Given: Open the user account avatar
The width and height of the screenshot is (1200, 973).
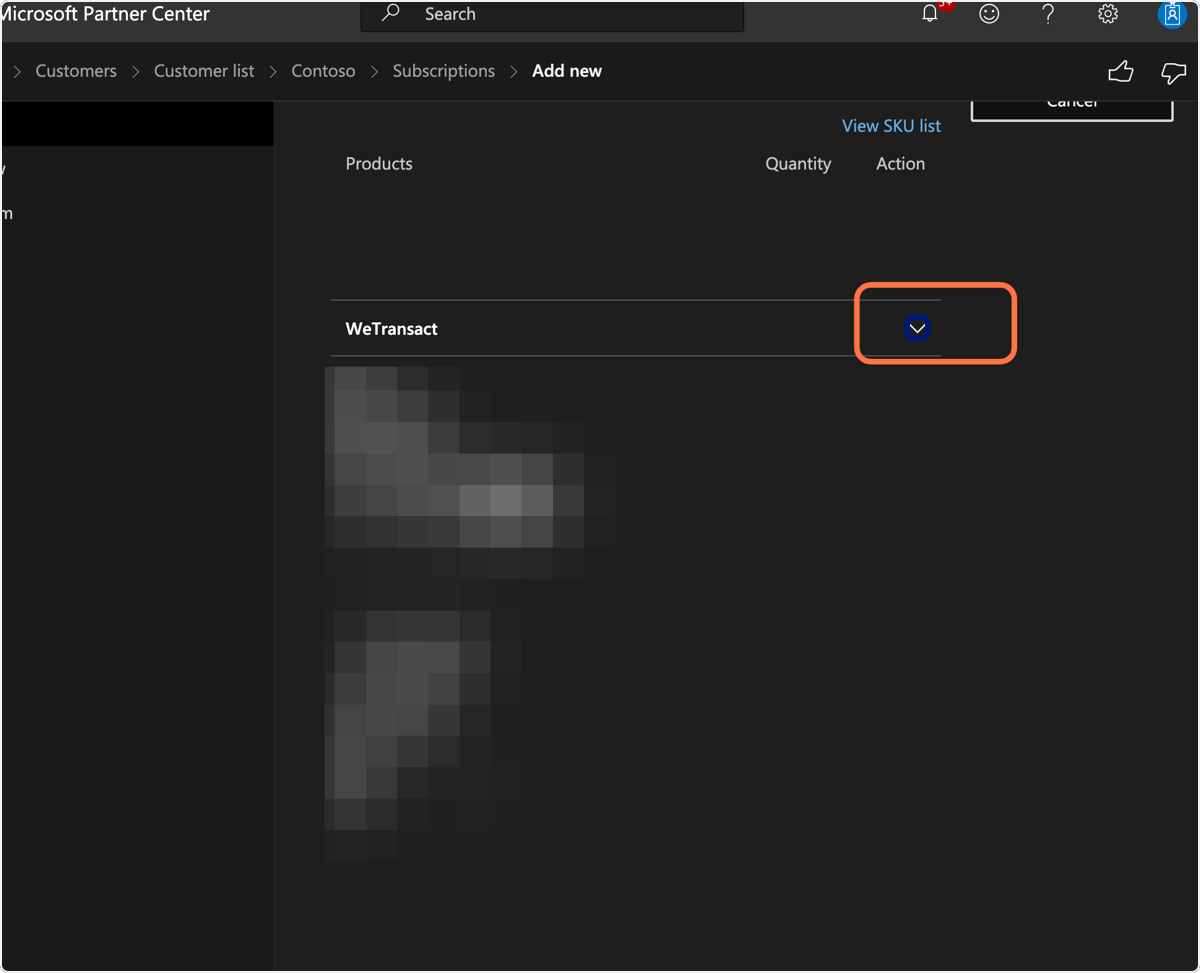Looking at the screenshot, I should pos(1171,14).
